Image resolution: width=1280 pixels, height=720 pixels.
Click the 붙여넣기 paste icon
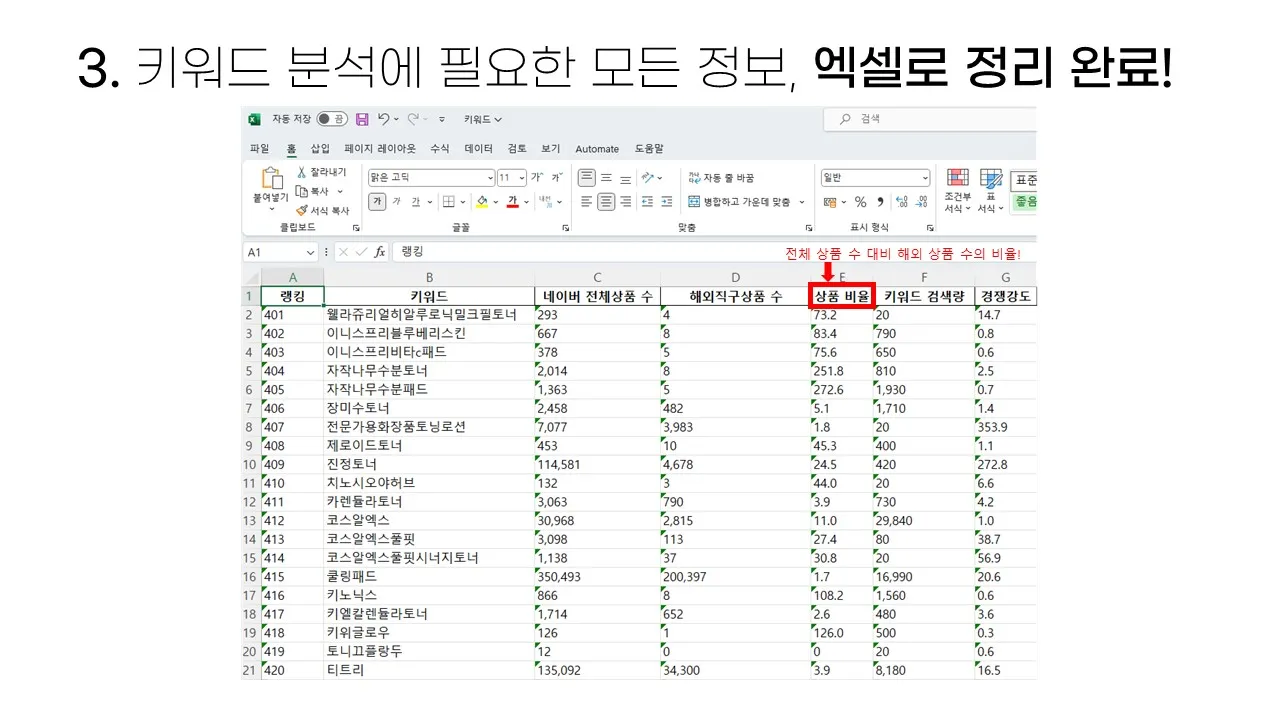[271, 179]
